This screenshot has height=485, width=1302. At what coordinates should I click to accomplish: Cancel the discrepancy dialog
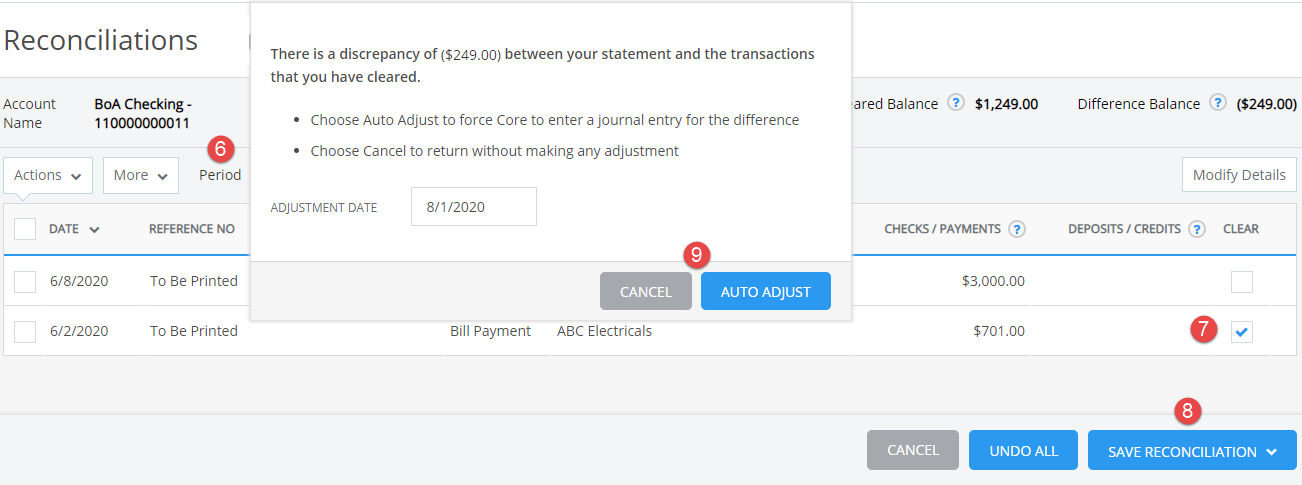click(x=646, y=291)
